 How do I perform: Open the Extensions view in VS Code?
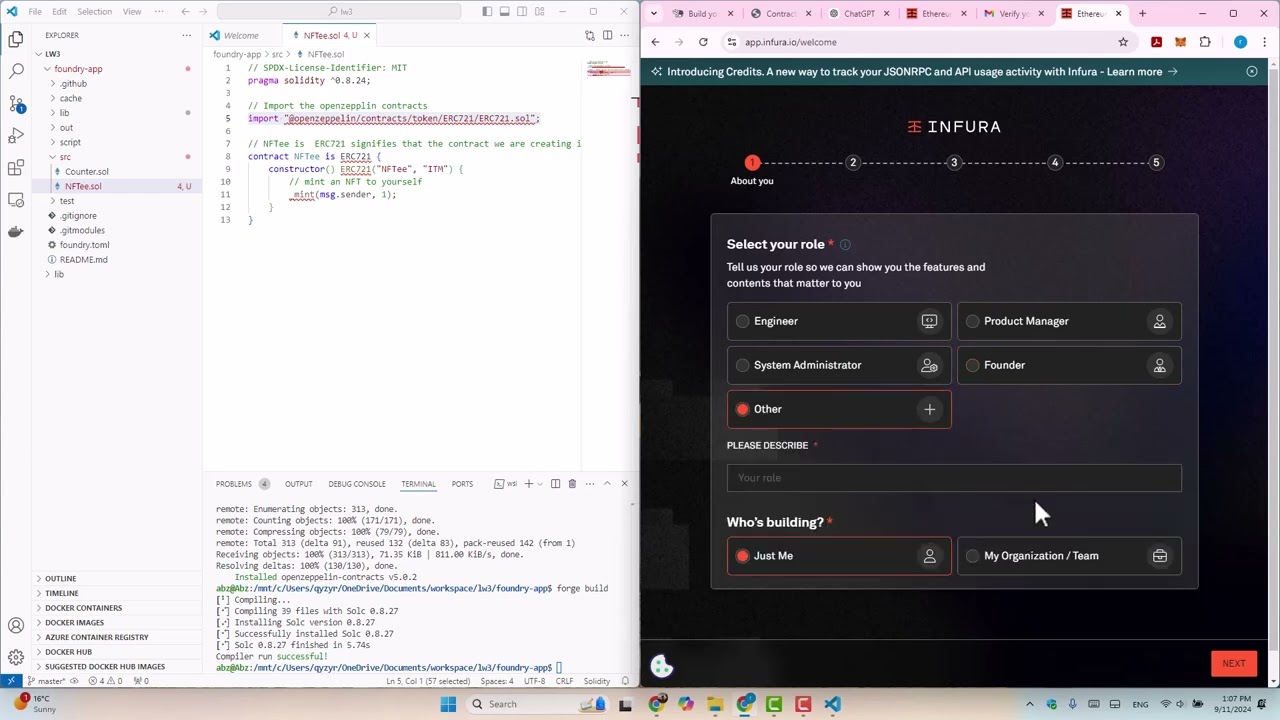point(16,168)
